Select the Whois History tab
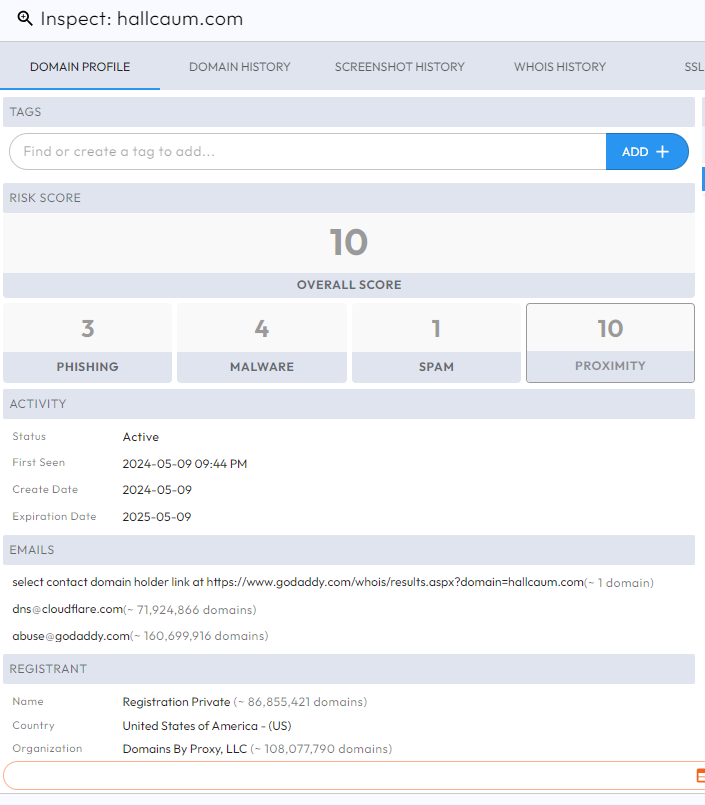Image resolution: width=705 pixels, height=805 pixels. click(560, 67)
